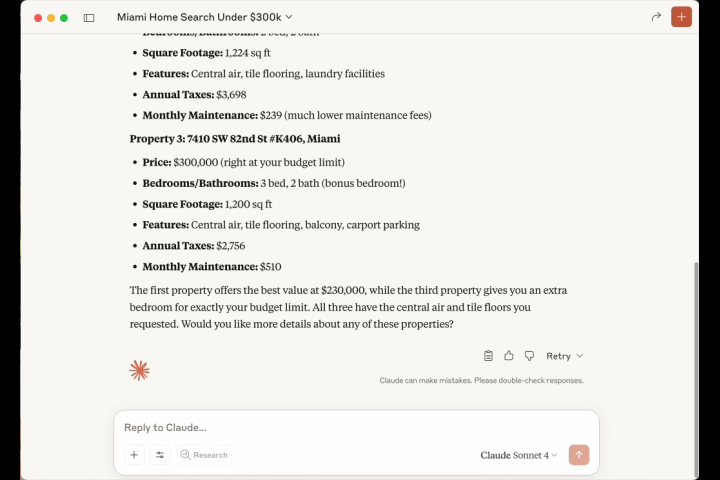Open the search and tools settings icon
Image resolution: width=720 pixels, height=480 pixels.
160,455
